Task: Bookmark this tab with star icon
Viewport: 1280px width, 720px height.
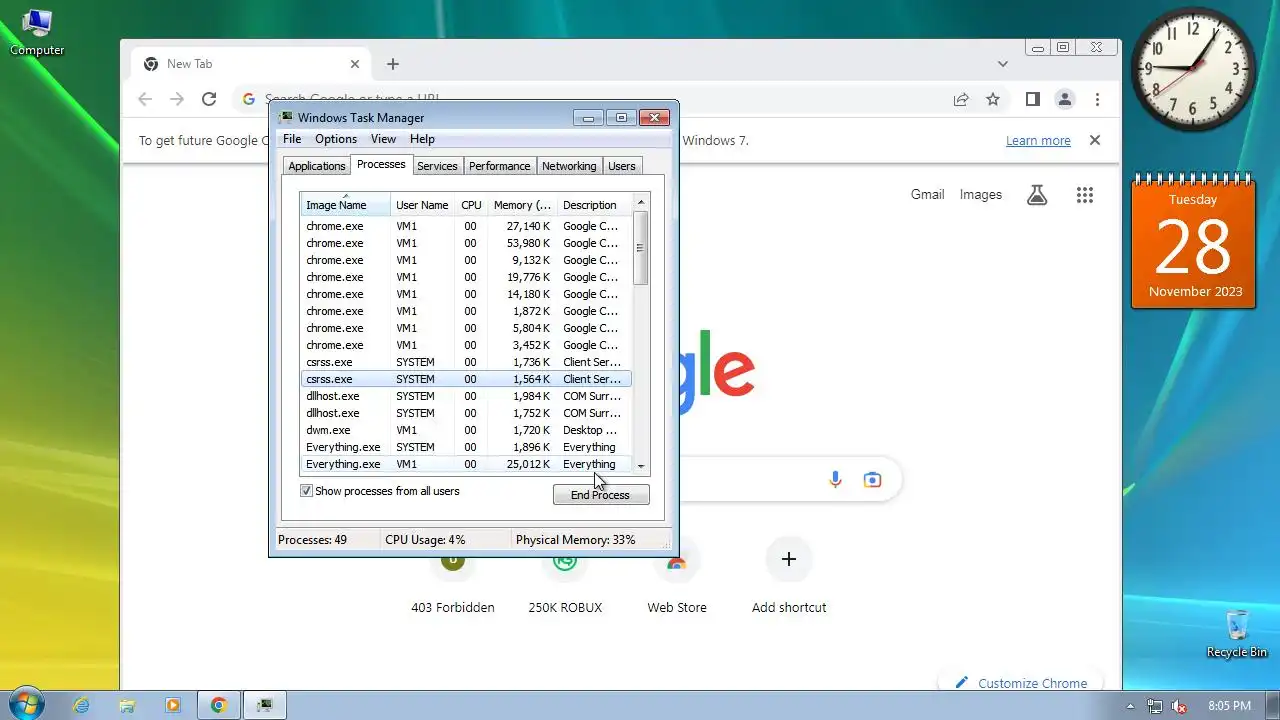Action: (x=993, y=99)
